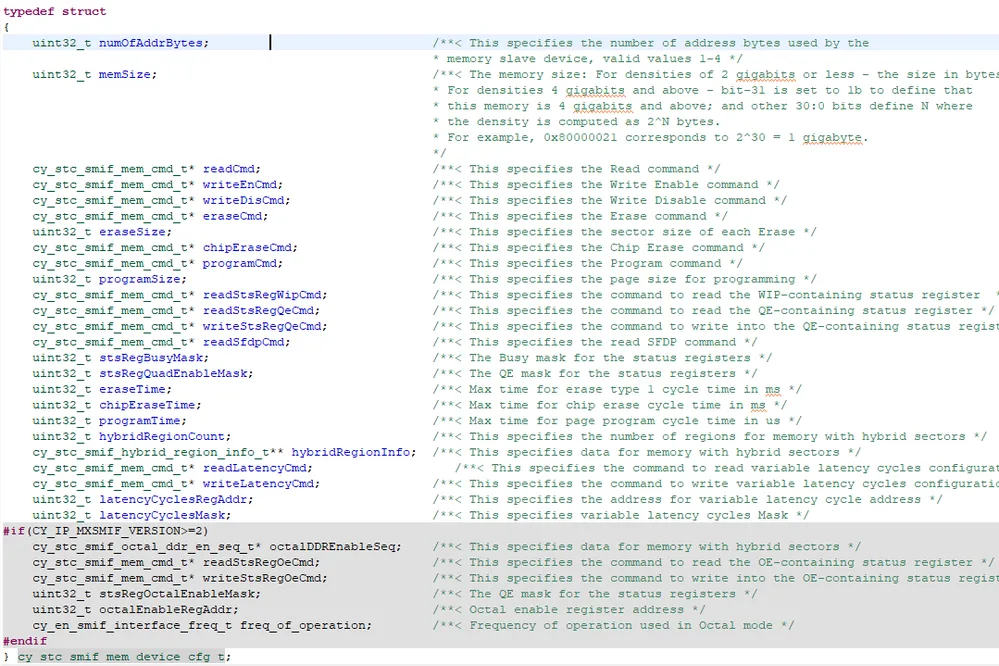Click the programSize field
The width and height of the screenshot is (999, 666).
139,279
